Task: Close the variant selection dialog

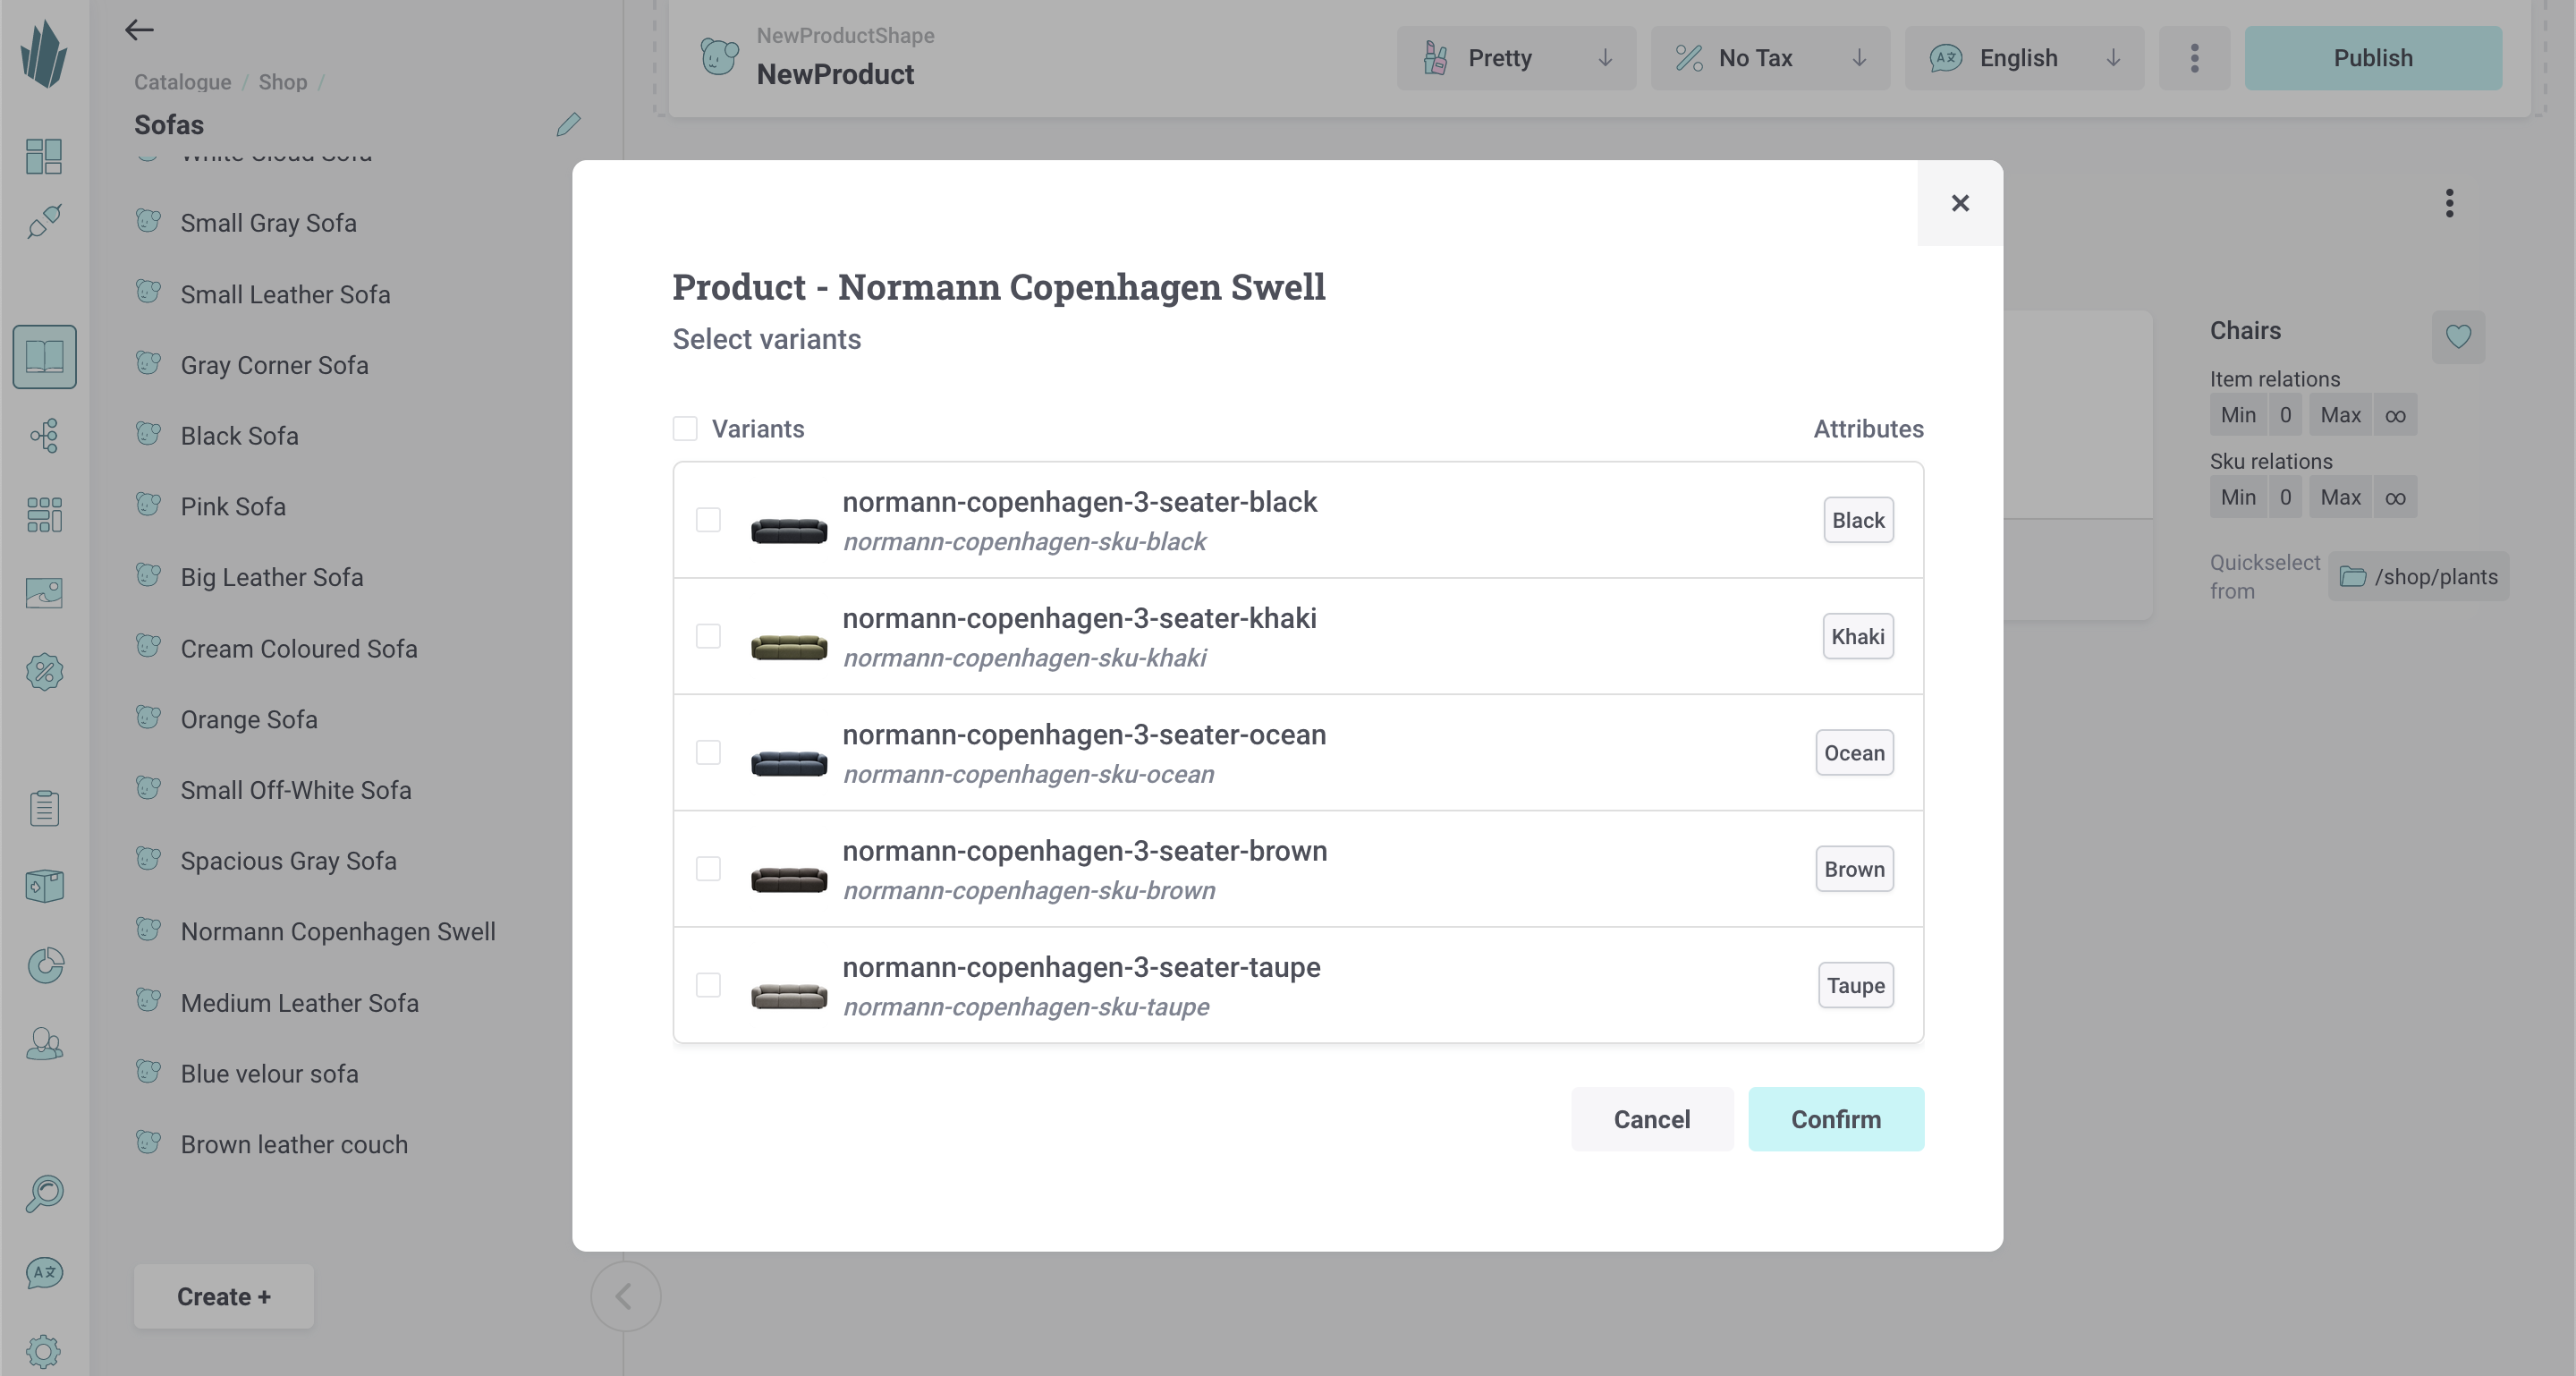Action: point(1960,203)
